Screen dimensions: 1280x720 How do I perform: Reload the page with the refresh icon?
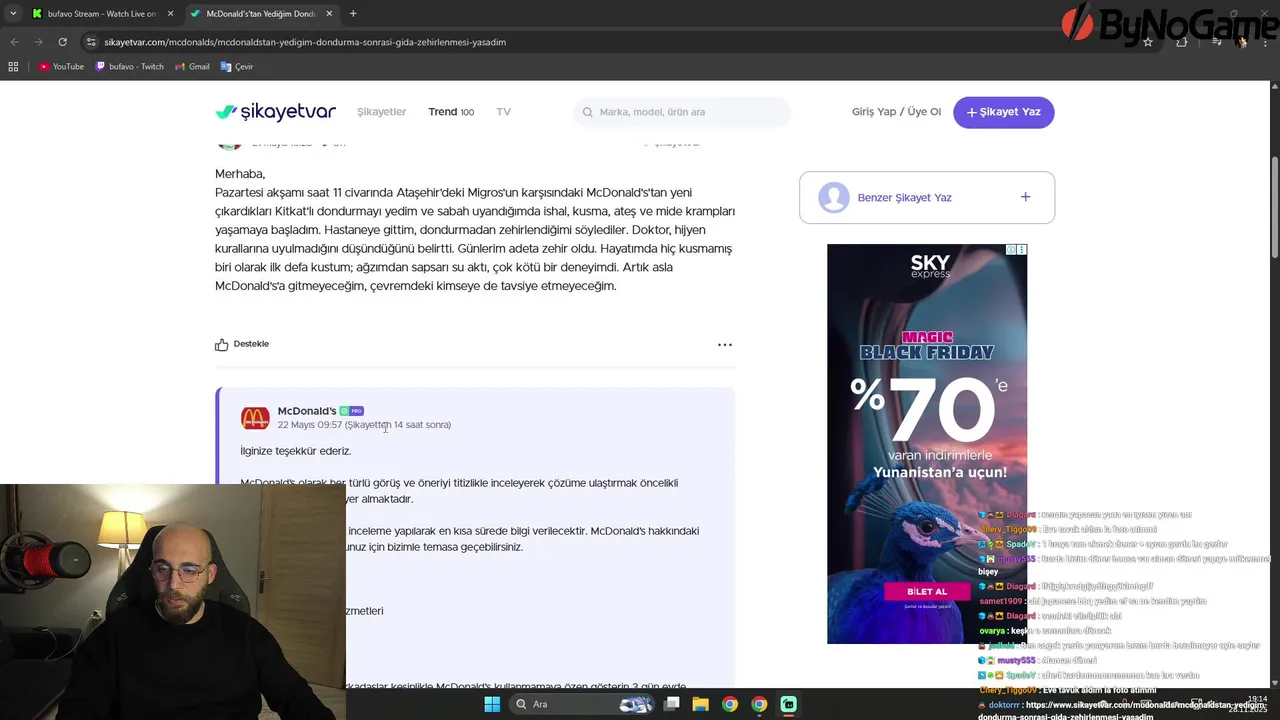(x=62, y=42)
